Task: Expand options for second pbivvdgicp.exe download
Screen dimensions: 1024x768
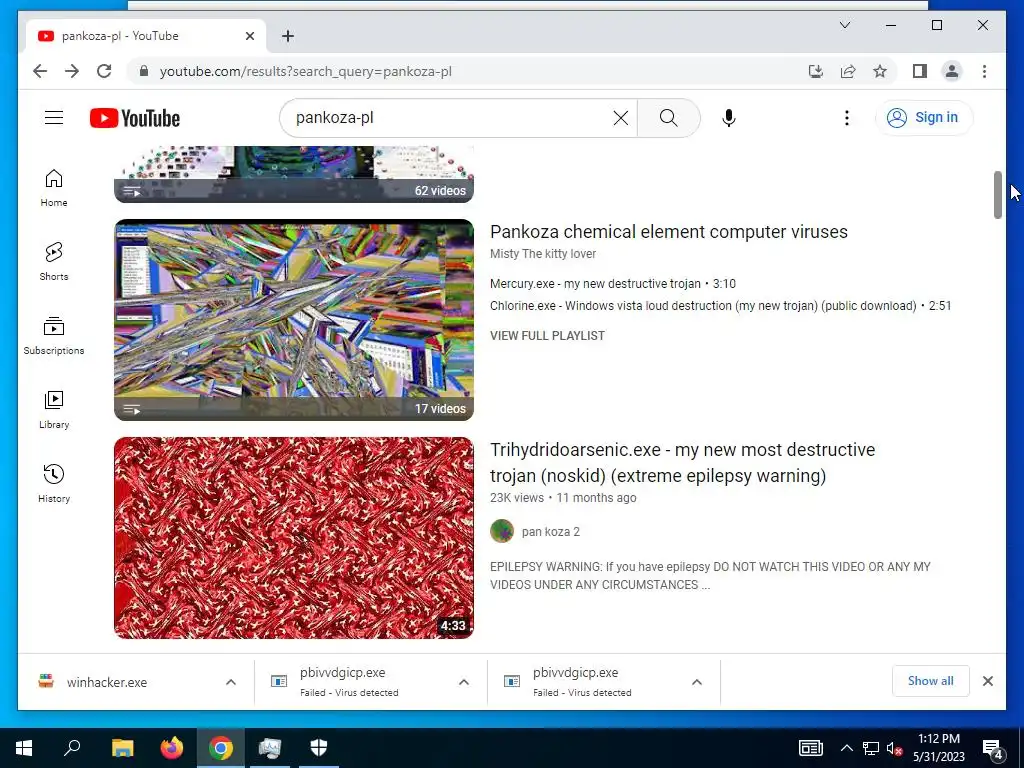Action: click(697, 682)
